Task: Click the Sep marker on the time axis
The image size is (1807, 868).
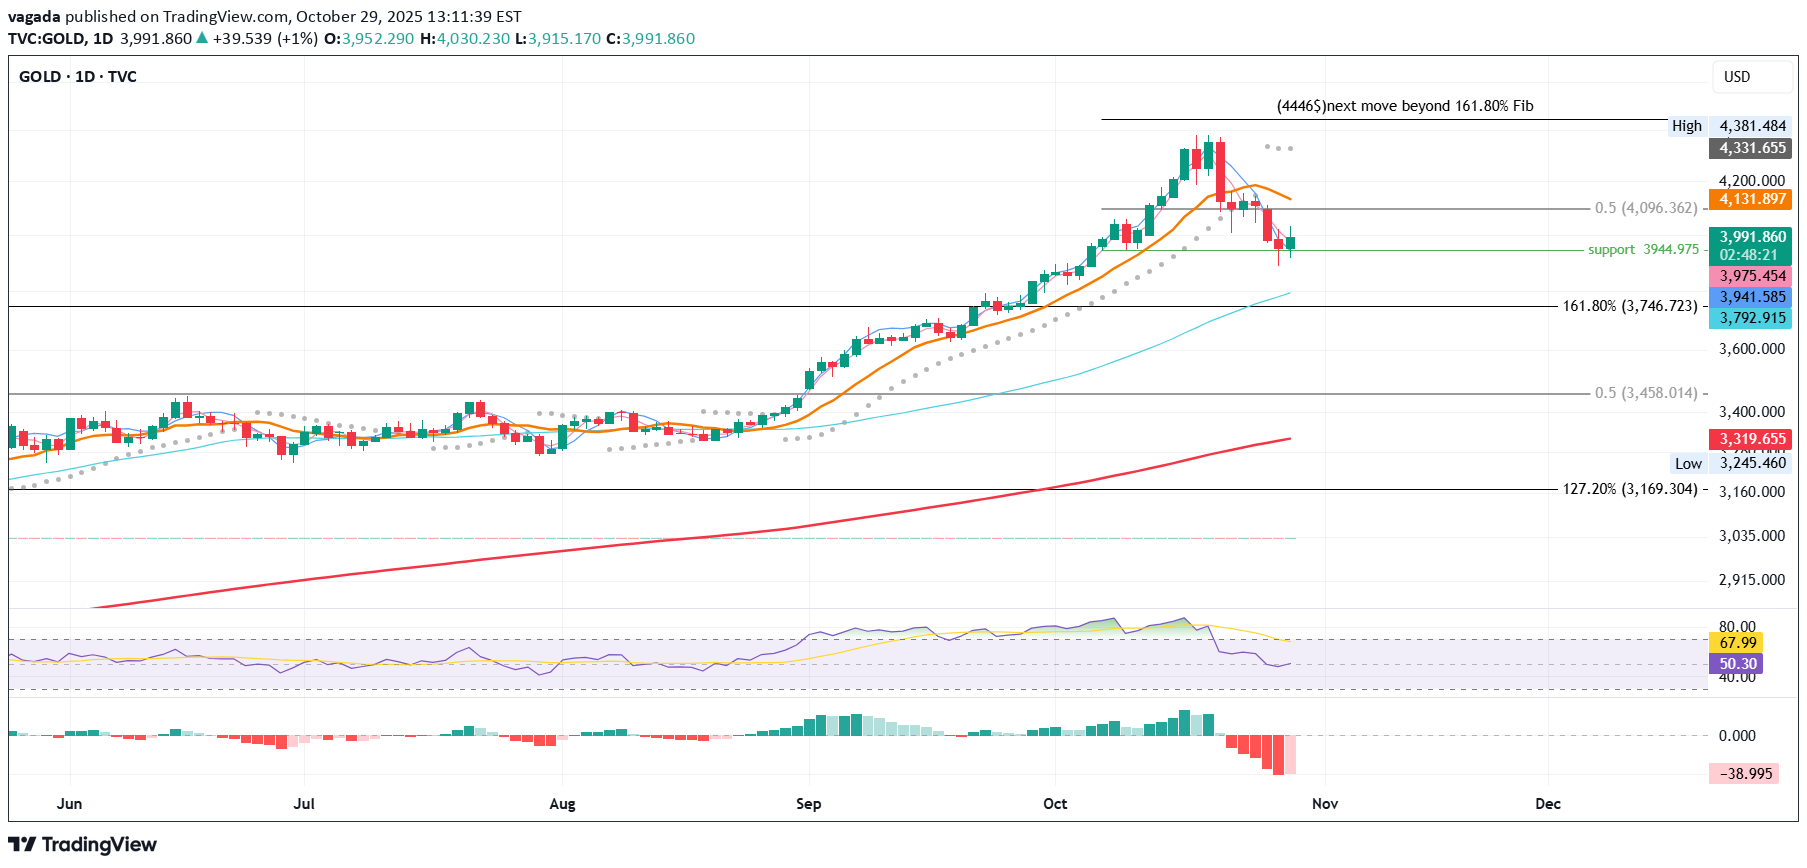Action: click(x=808, y=804)
